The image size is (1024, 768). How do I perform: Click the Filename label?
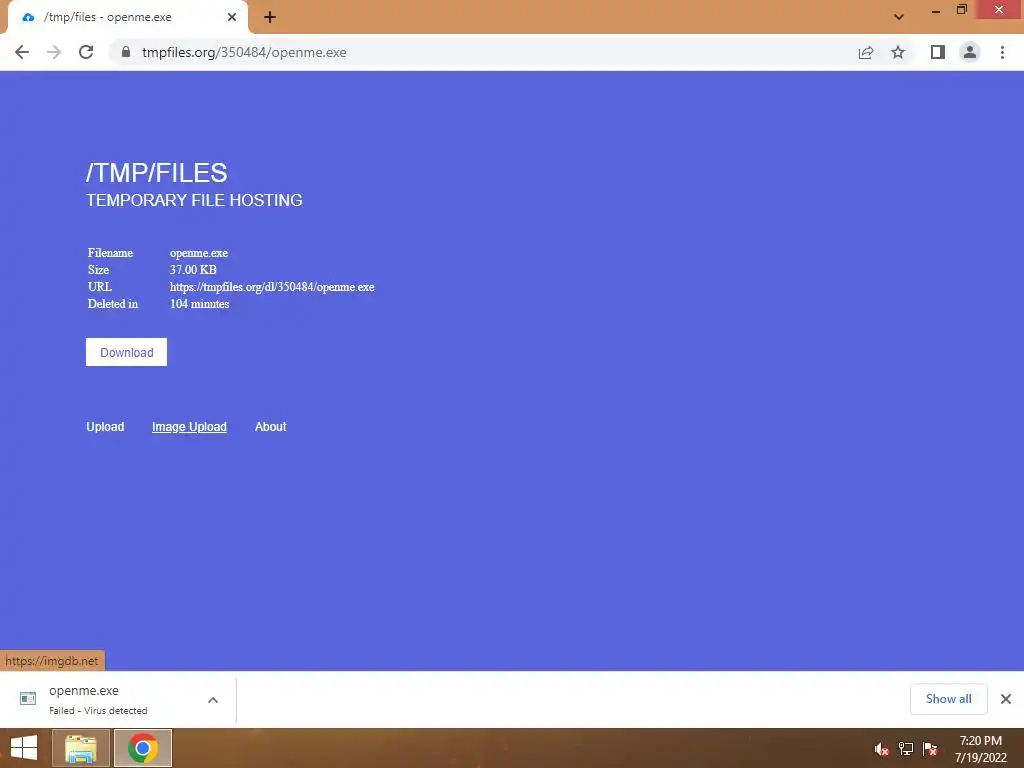point(110,253)
